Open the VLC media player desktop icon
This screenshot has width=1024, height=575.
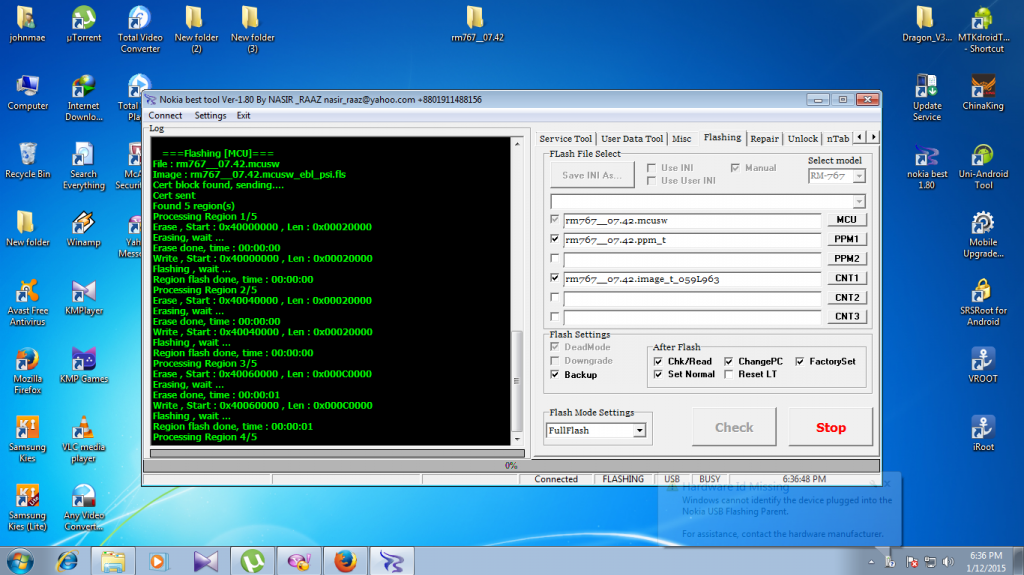(84, 430)
